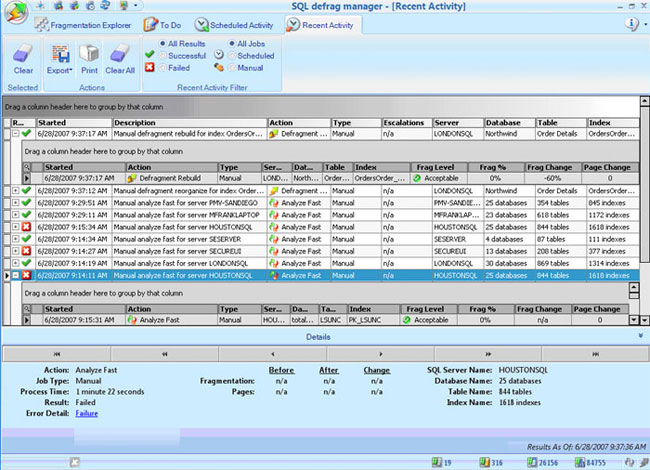This screenshot has height=470, width=650.
Task: Click status bar icon showing 19
Action: click(x=437, y=462)
